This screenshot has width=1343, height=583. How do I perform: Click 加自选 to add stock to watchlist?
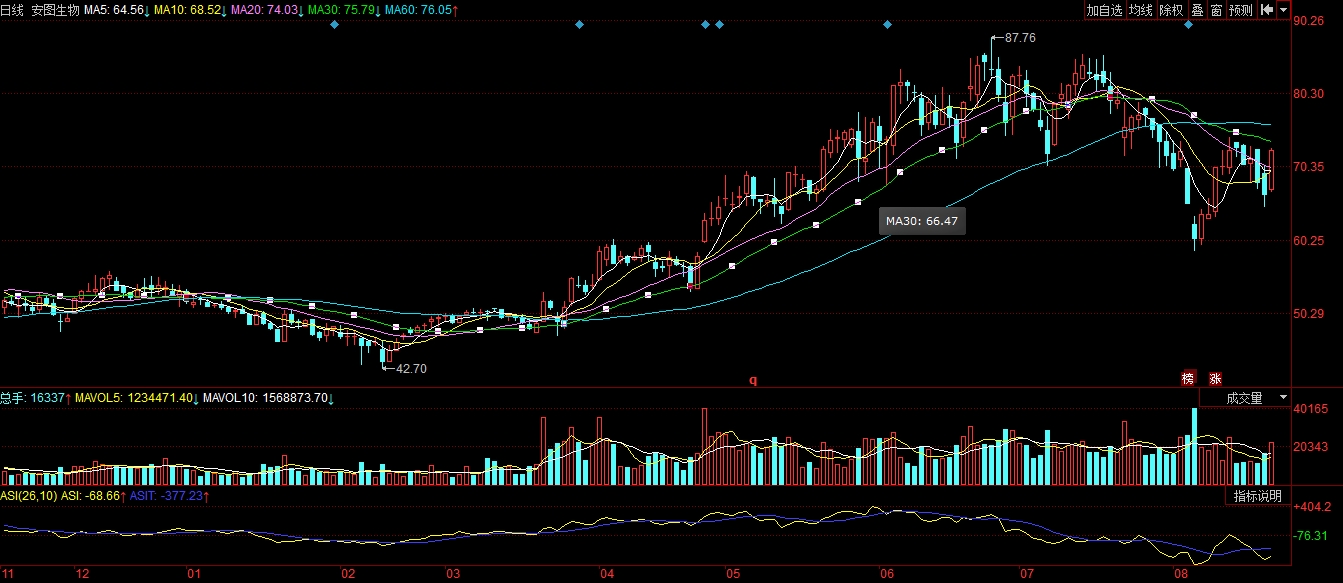point(1105,10)
